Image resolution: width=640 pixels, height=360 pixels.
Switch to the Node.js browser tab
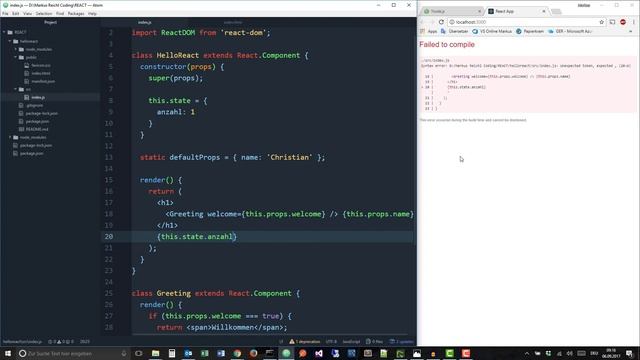coord(451,11)
